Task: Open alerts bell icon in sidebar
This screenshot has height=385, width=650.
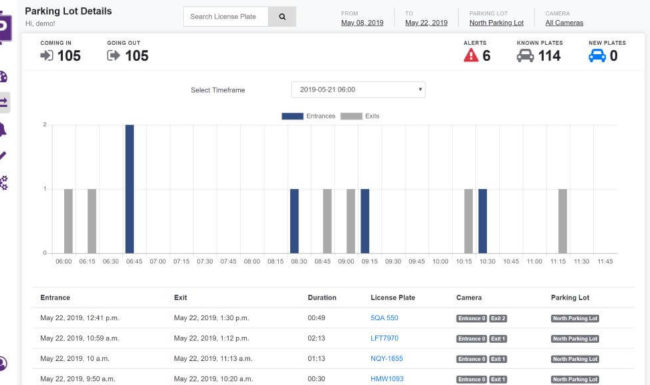Action: [x=3, y=130]
